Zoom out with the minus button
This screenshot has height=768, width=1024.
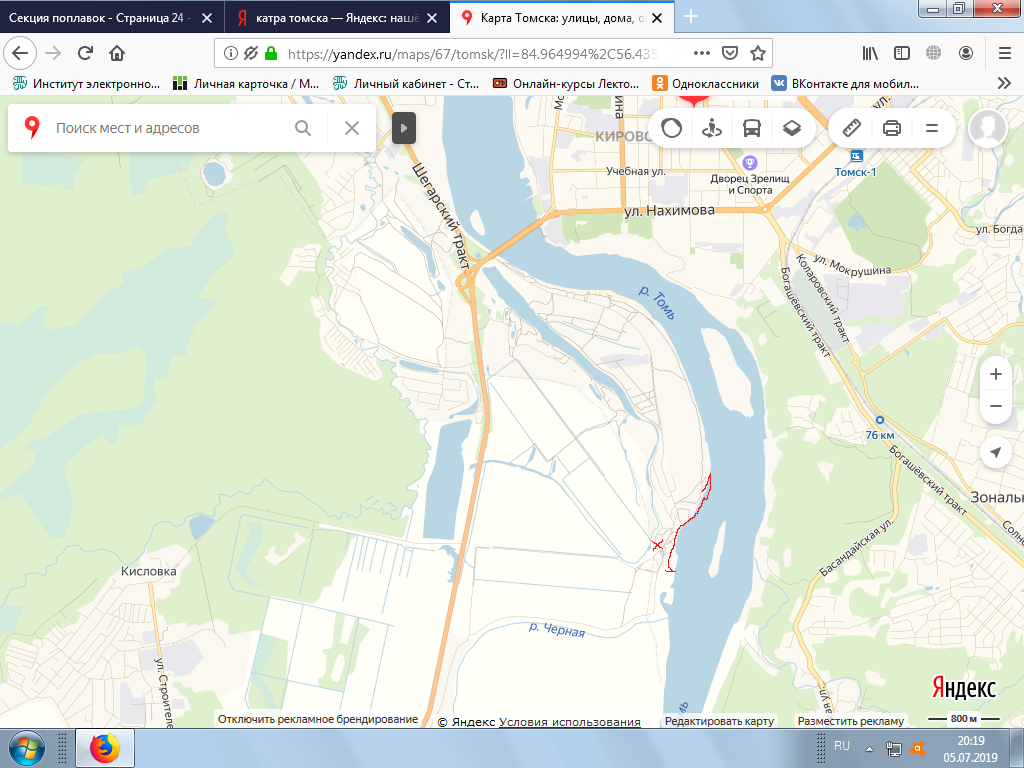pos(996,406)
